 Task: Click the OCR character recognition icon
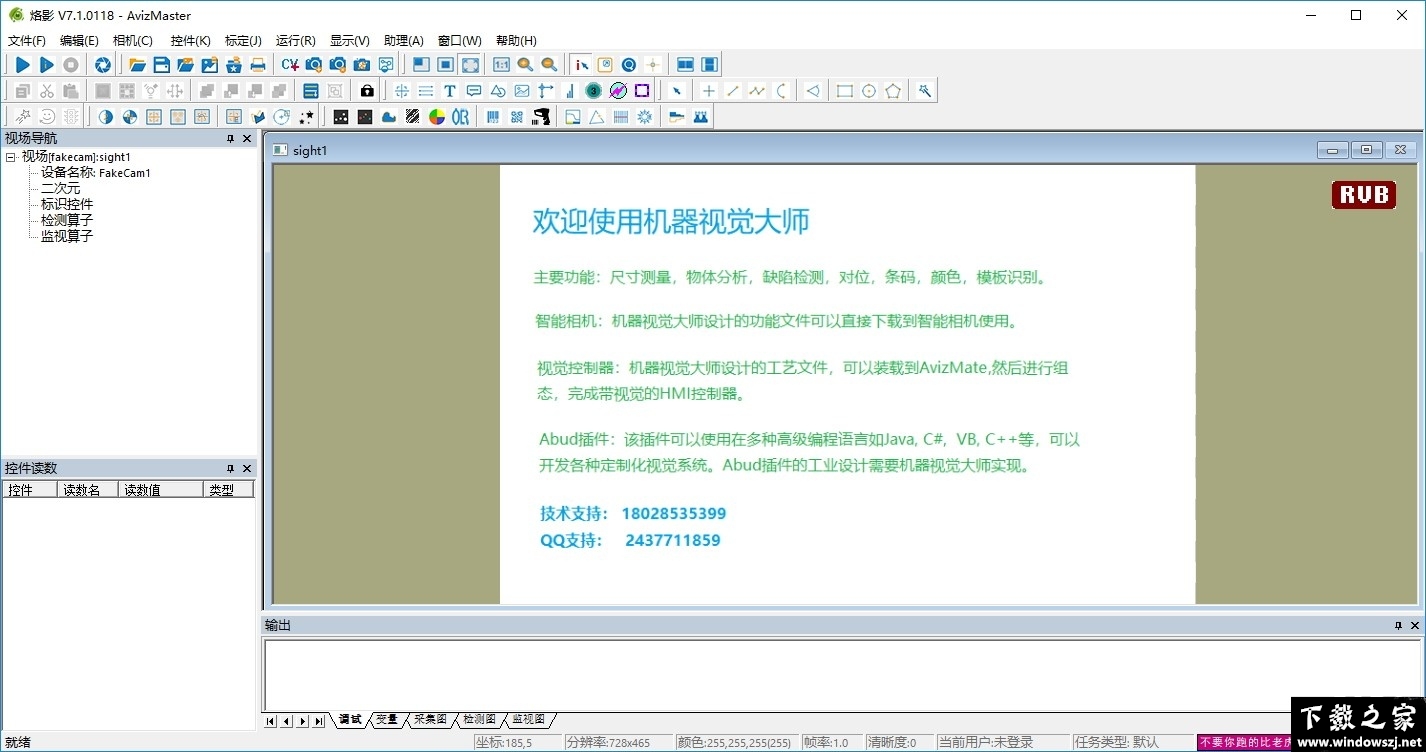point(460,117)
